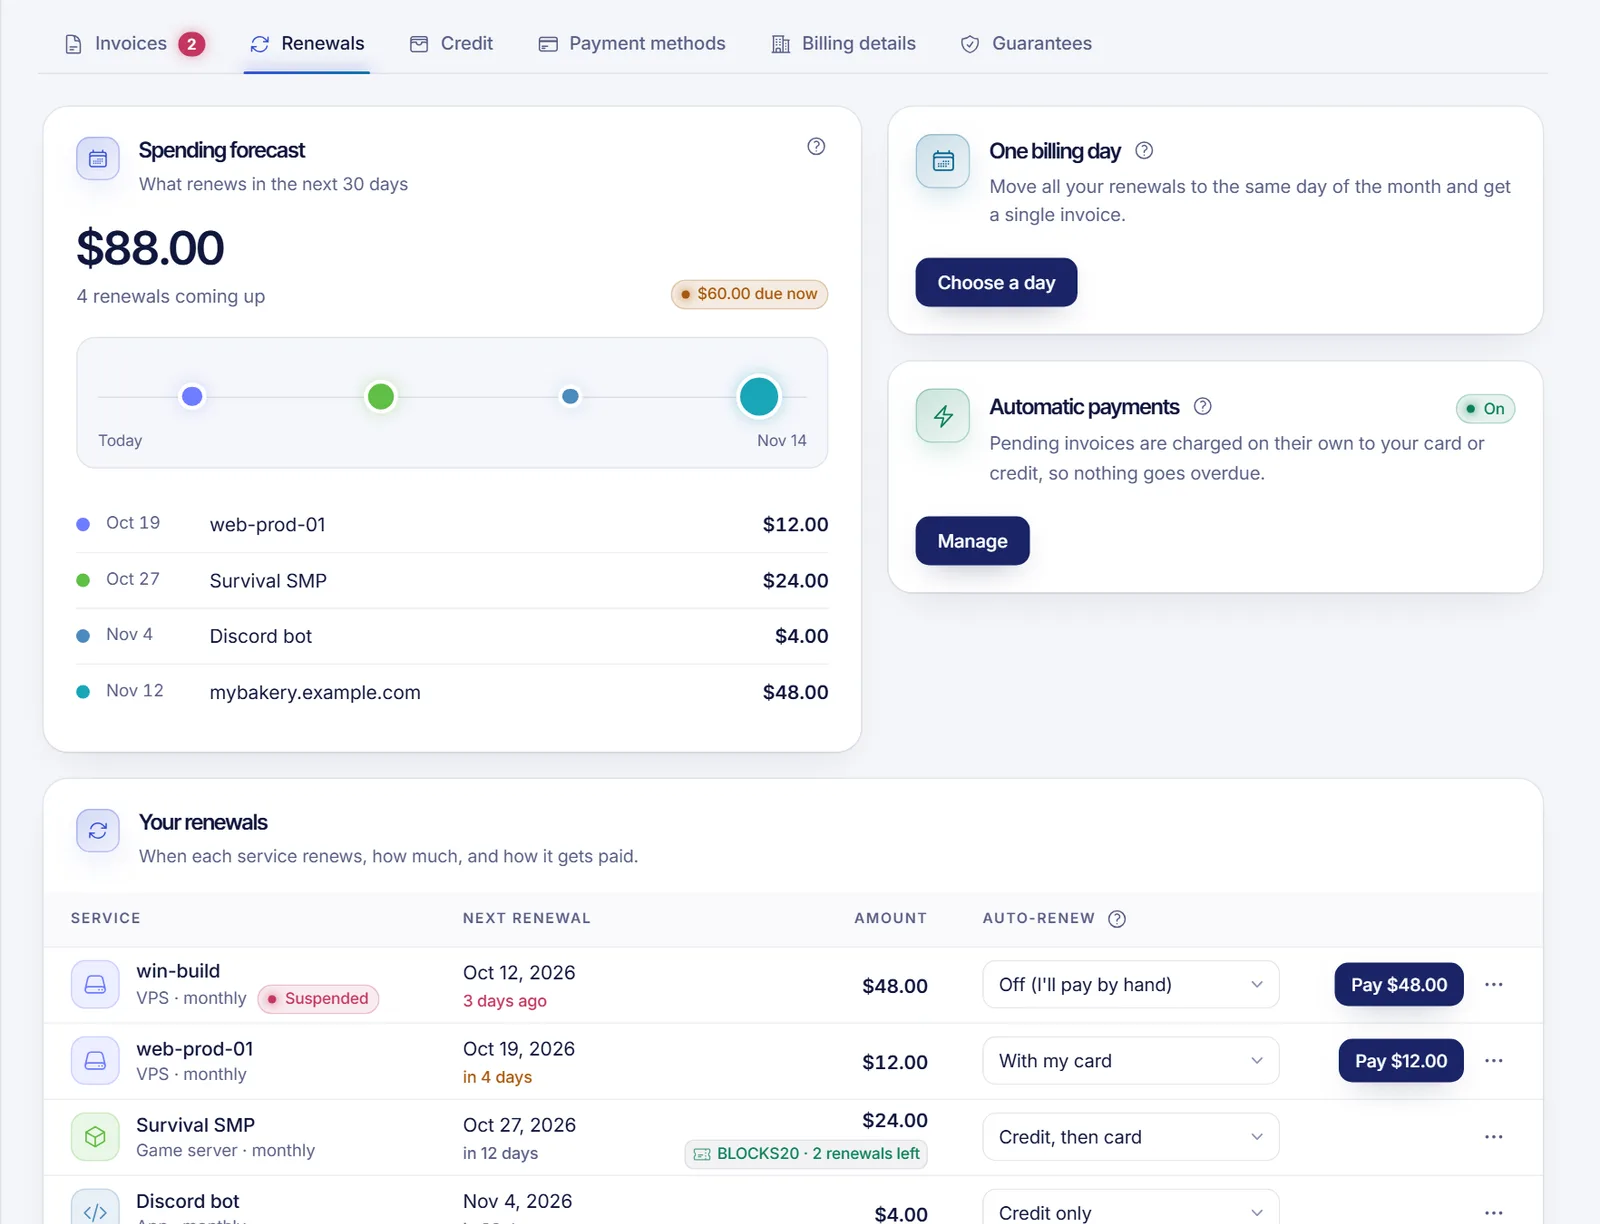Click the Spending forecast calendar icon
Screen dimensions: 1600x1224
click(x=98, y=159)
